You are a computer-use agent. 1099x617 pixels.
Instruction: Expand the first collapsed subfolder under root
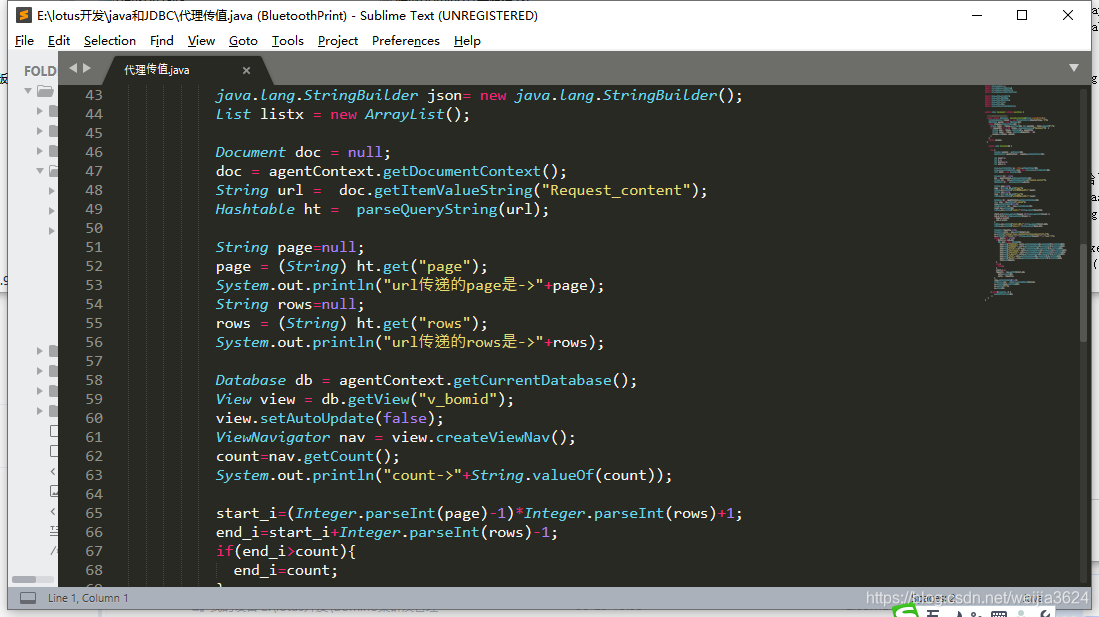click(x=40, y=111)
